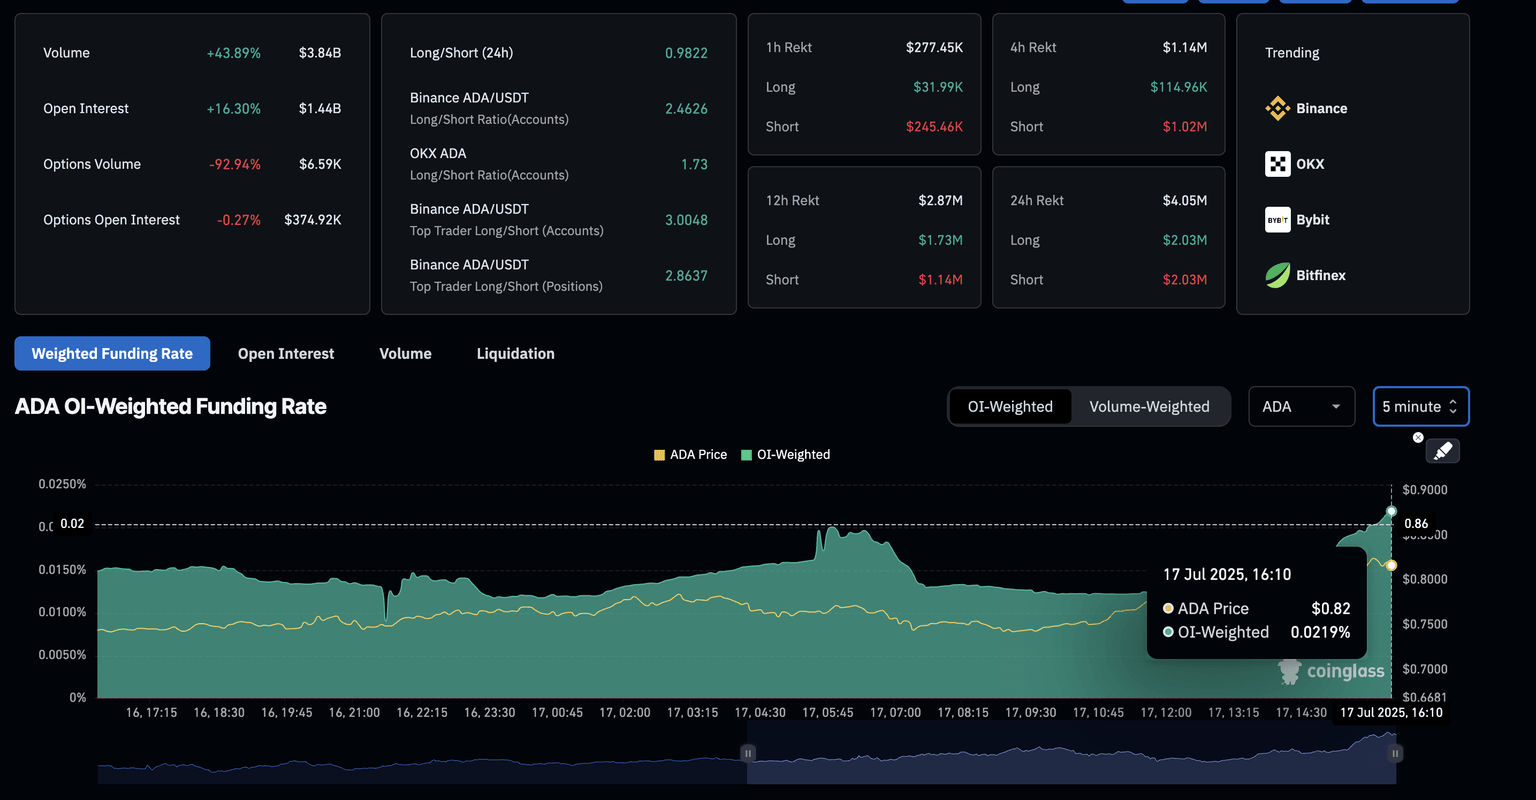Screen dimensions: 1536x800
Task: Activate the highlighter drawing tool on chart
Action: (1442, 451)
